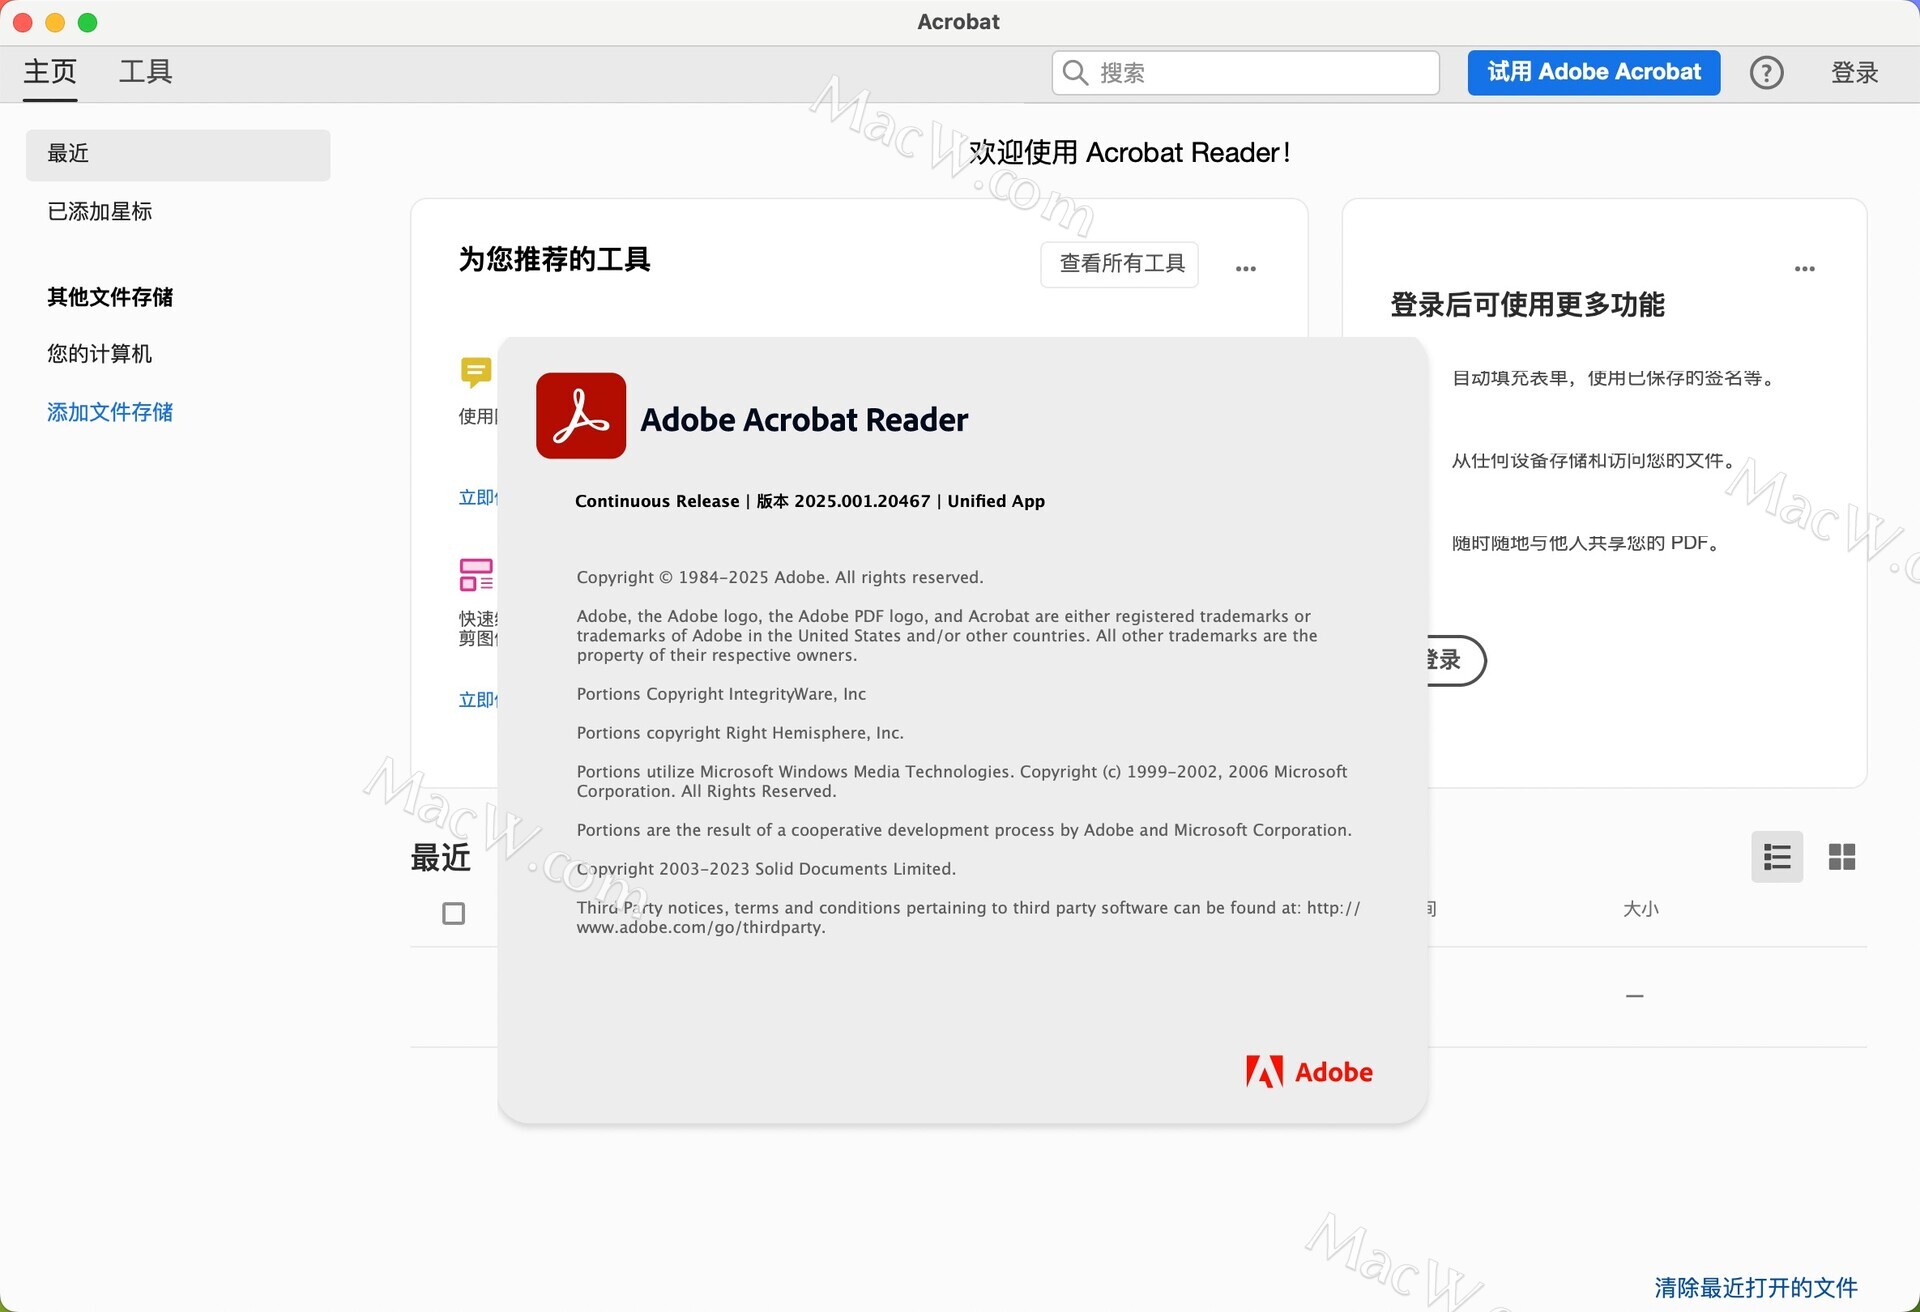Image resolution: width=1920 pixels, height=1312 pixels.
Task: Click the version 2025.001.20467 text line
Action: click(x=810, y=501)
